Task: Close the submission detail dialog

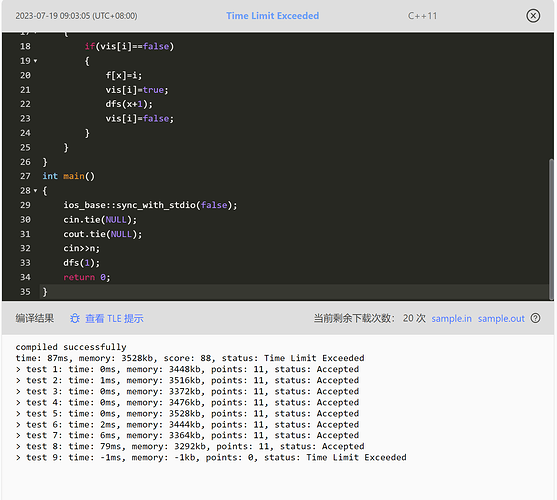Action: tap(533, 16)
